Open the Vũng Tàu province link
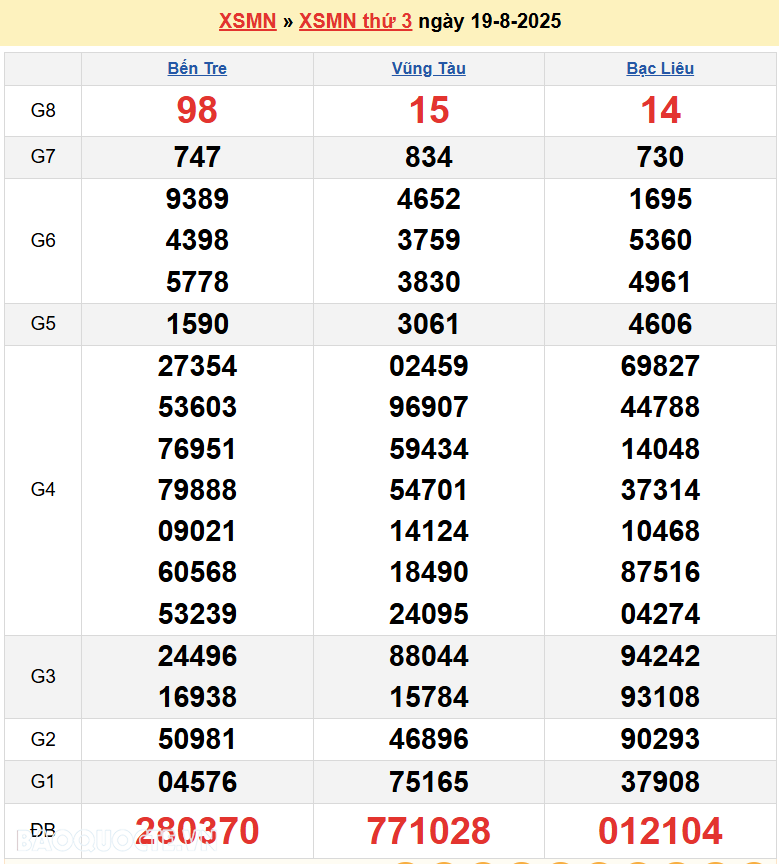The image size is (779, 864). click(x=428, y=69)
